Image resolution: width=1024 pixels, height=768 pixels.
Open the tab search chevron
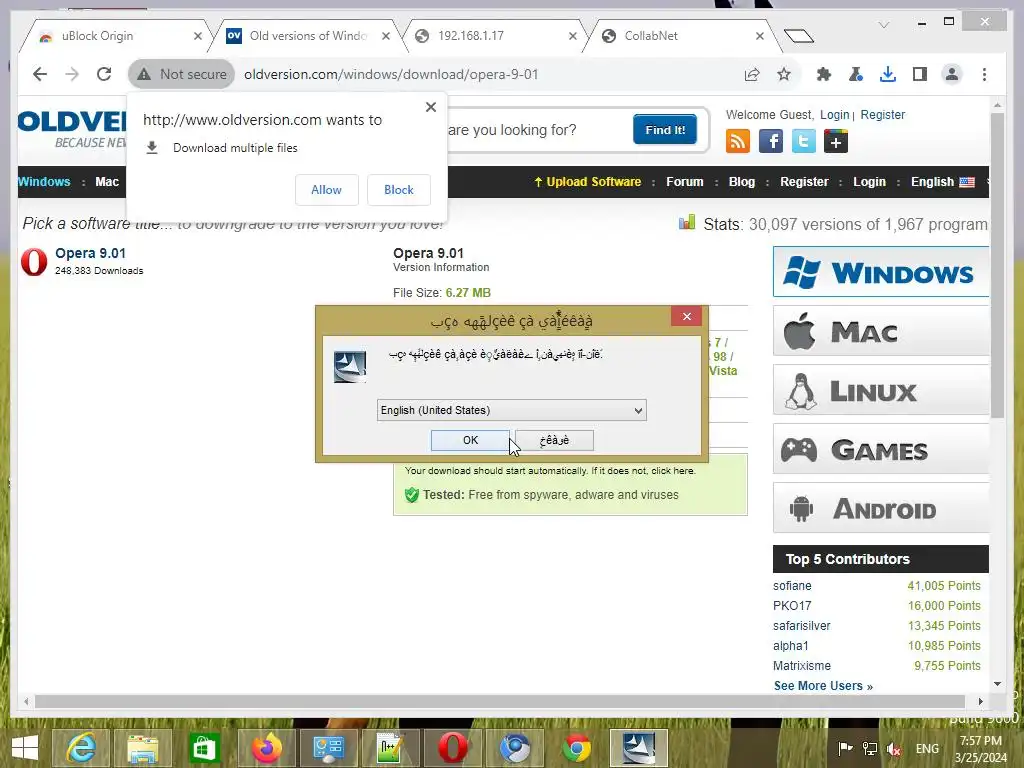coord(884,25)
